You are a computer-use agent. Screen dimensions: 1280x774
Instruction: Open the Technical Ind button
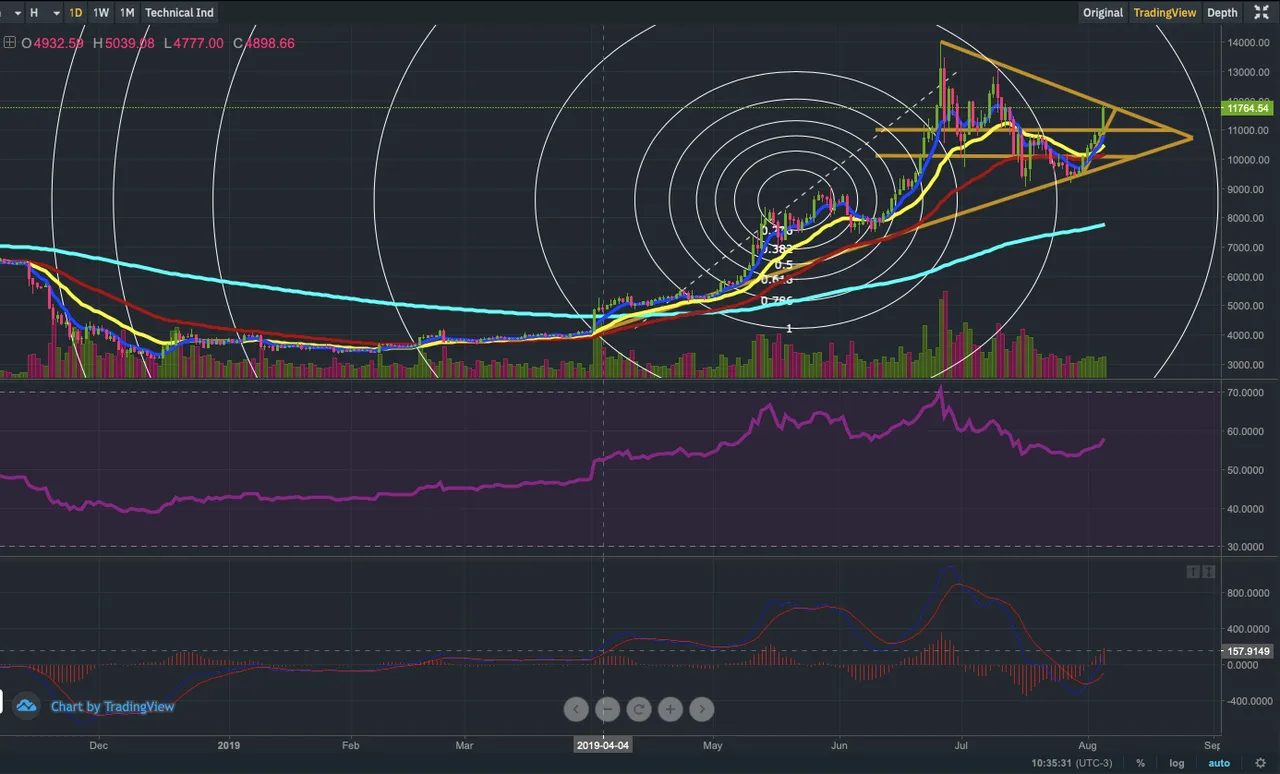pos(179,13)
